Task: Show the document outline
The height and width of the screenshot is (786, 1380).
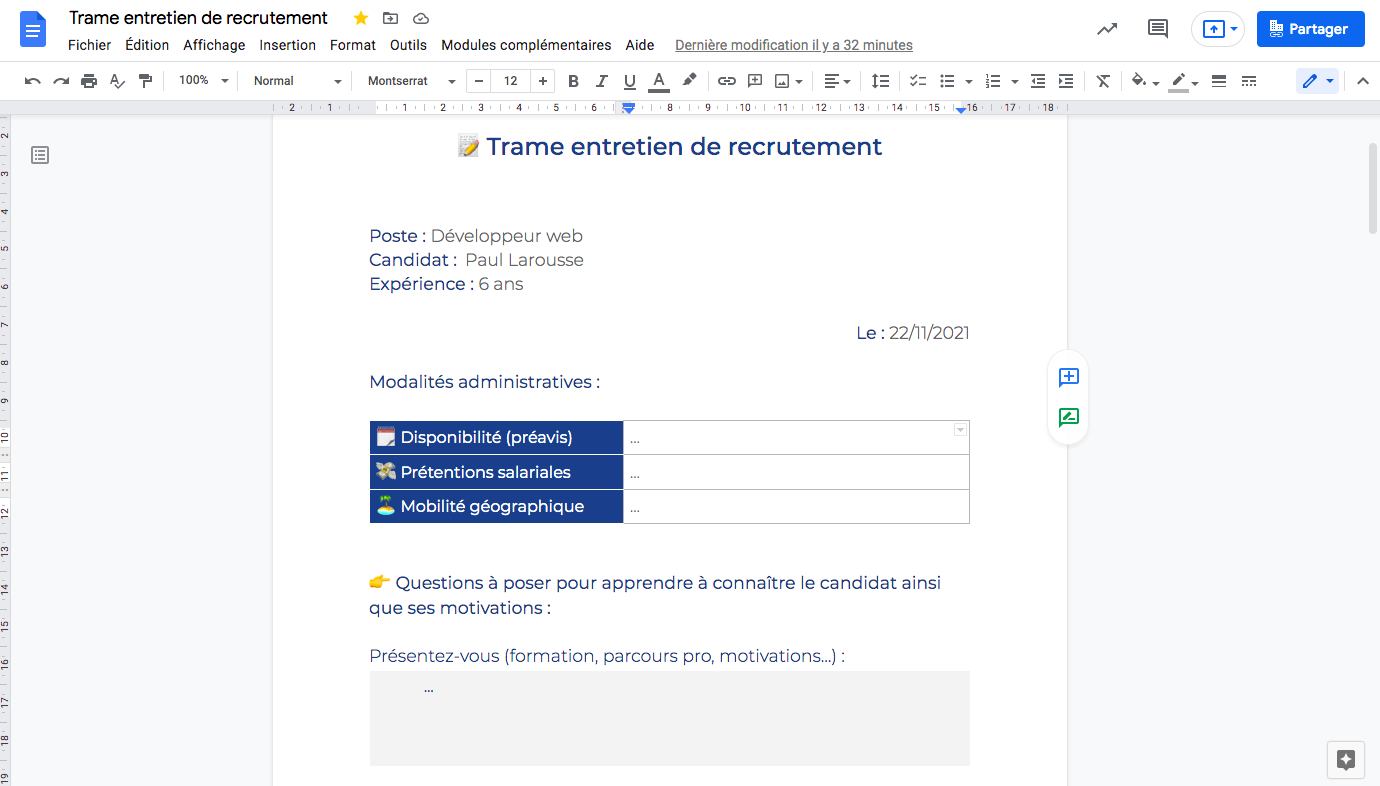Action: pyautogui.click(x=40, y=155)
